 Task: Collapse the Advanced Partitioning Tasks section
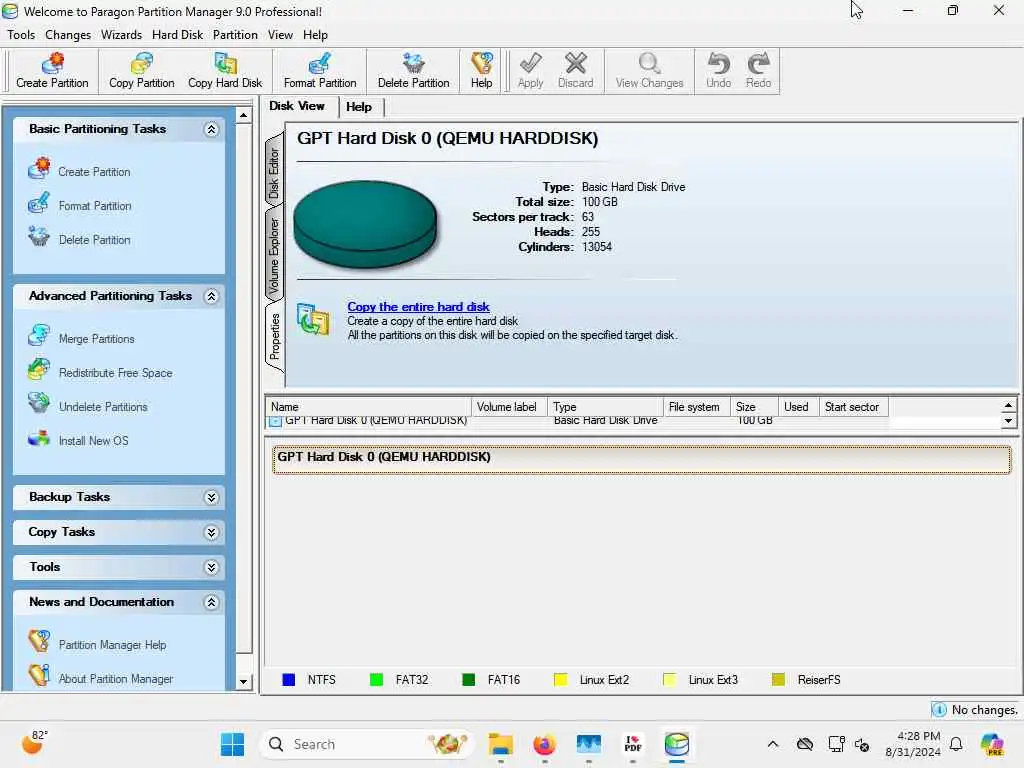[211, 296]
